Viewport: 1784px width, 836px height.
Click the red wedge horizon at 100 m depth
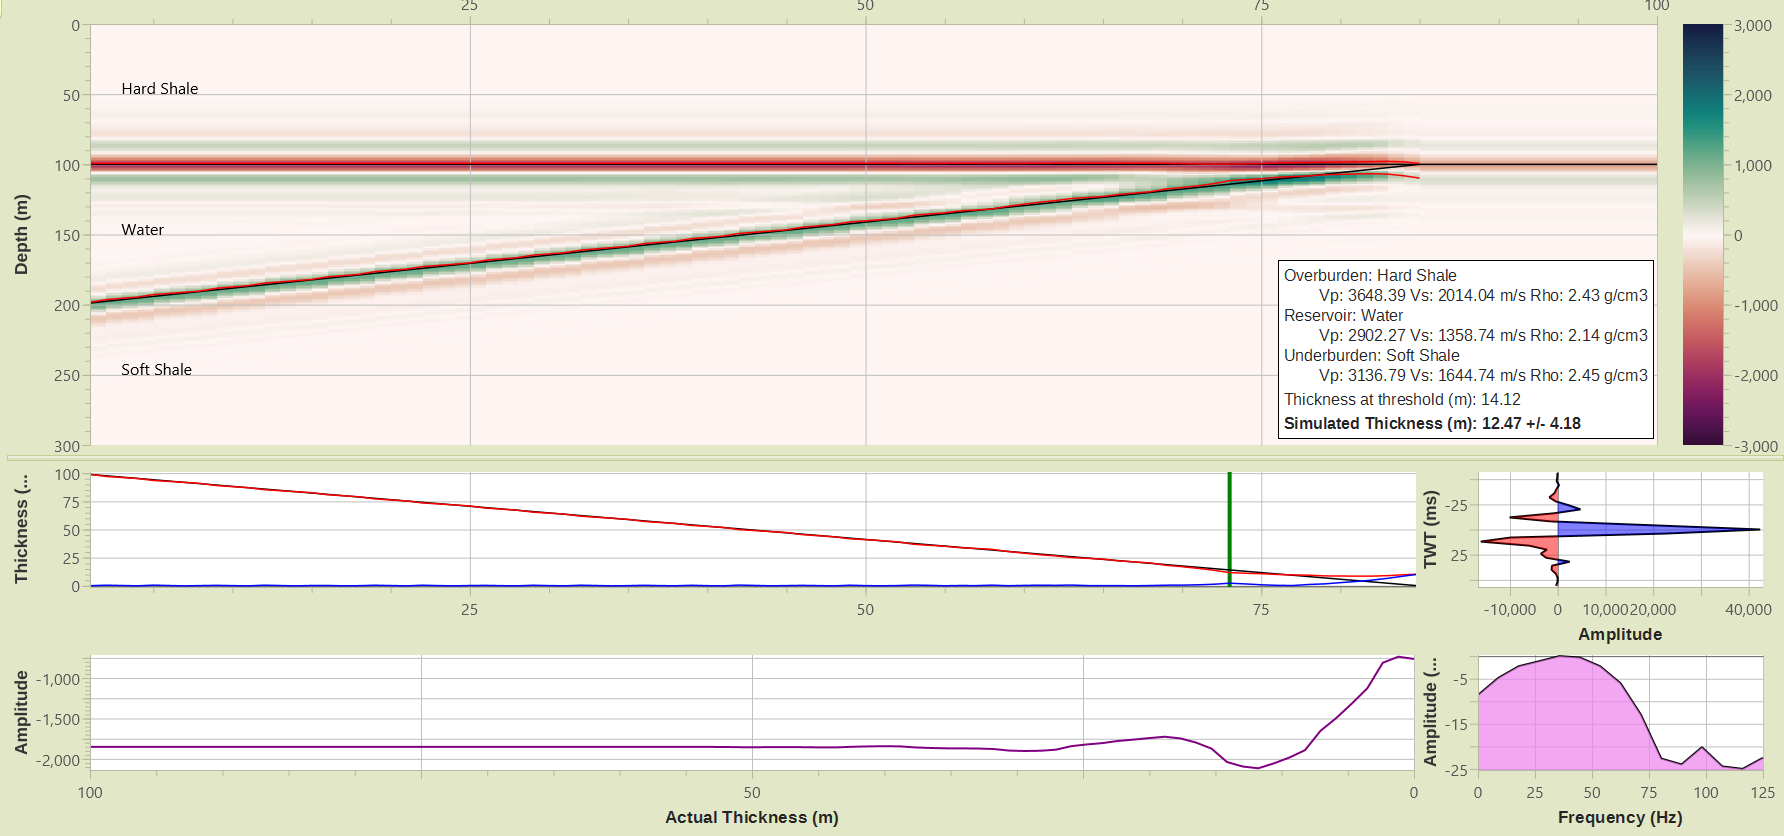(x=755, y=164)
